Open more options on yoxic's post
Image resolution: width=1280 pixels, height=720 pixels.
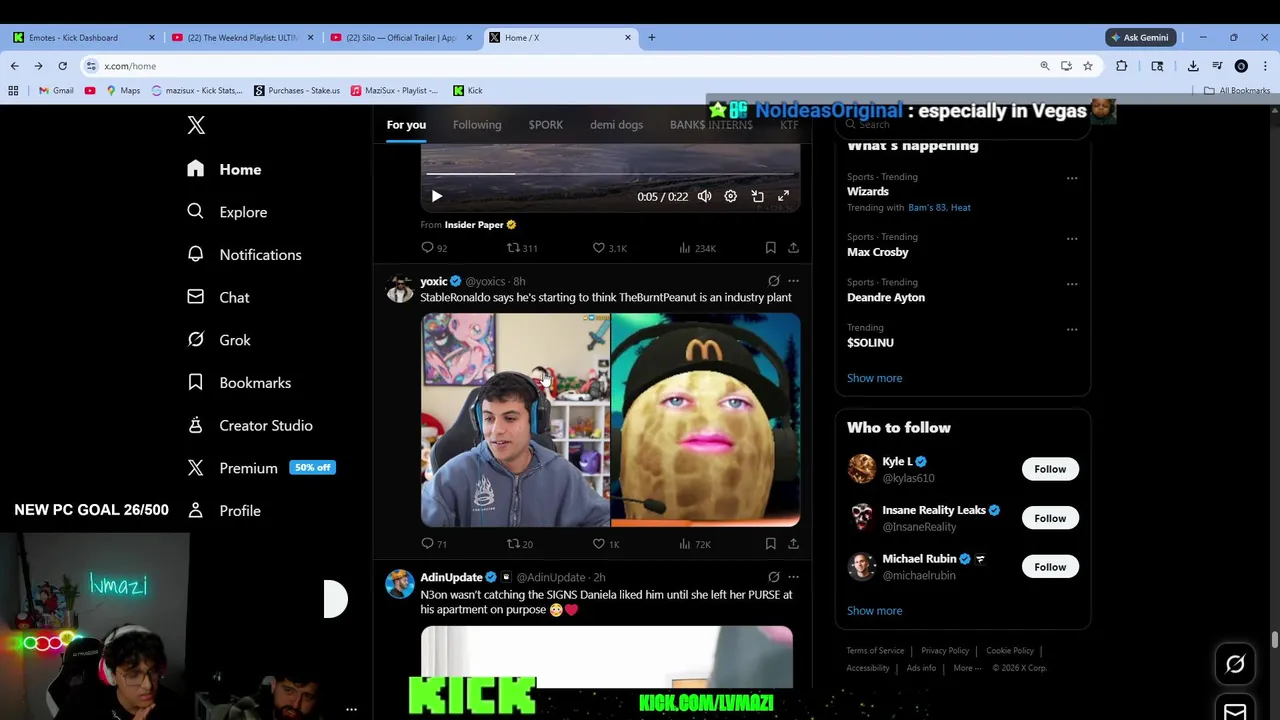[x=793, y=281]
